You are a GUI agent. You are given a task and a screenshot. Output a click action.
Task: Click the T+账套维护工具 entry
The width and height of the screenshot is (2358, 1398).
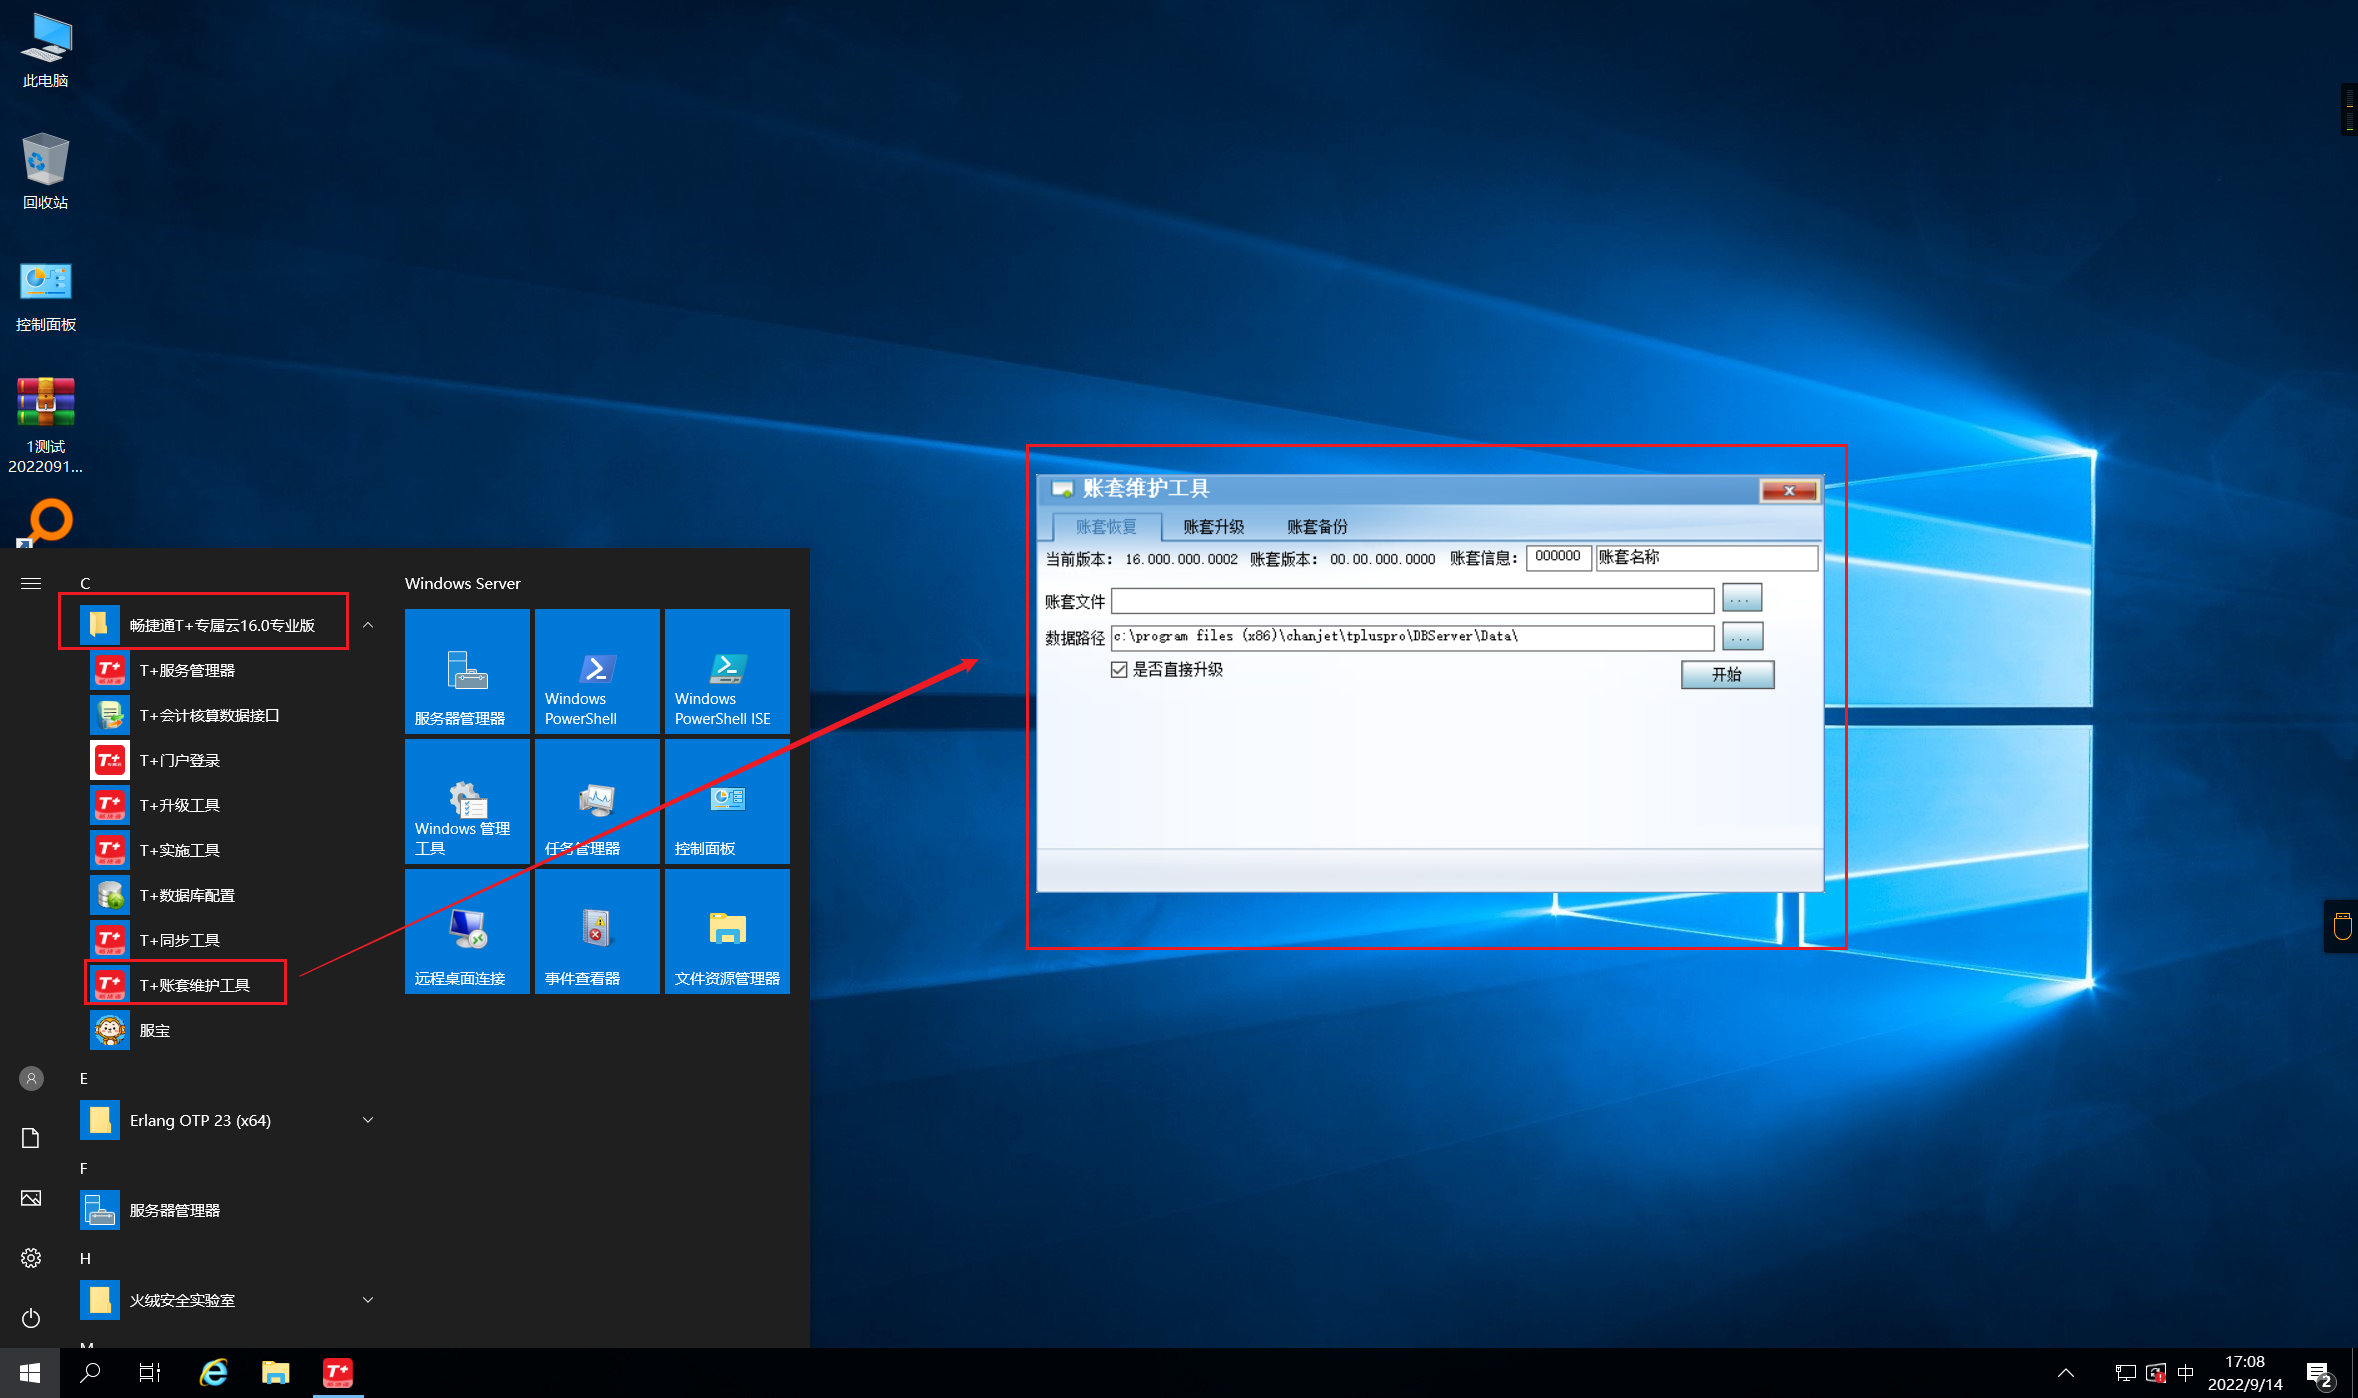(194, 985)
